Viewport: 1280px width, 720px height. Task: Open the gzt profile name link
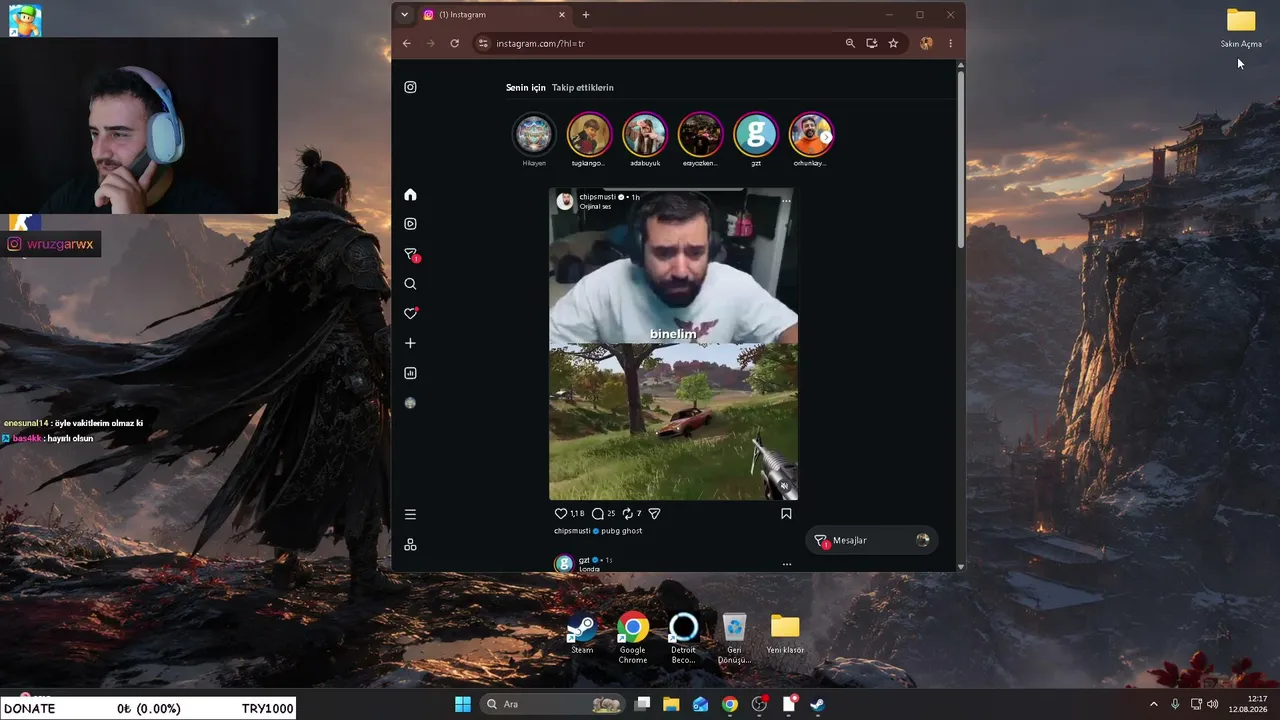[584, 560]
